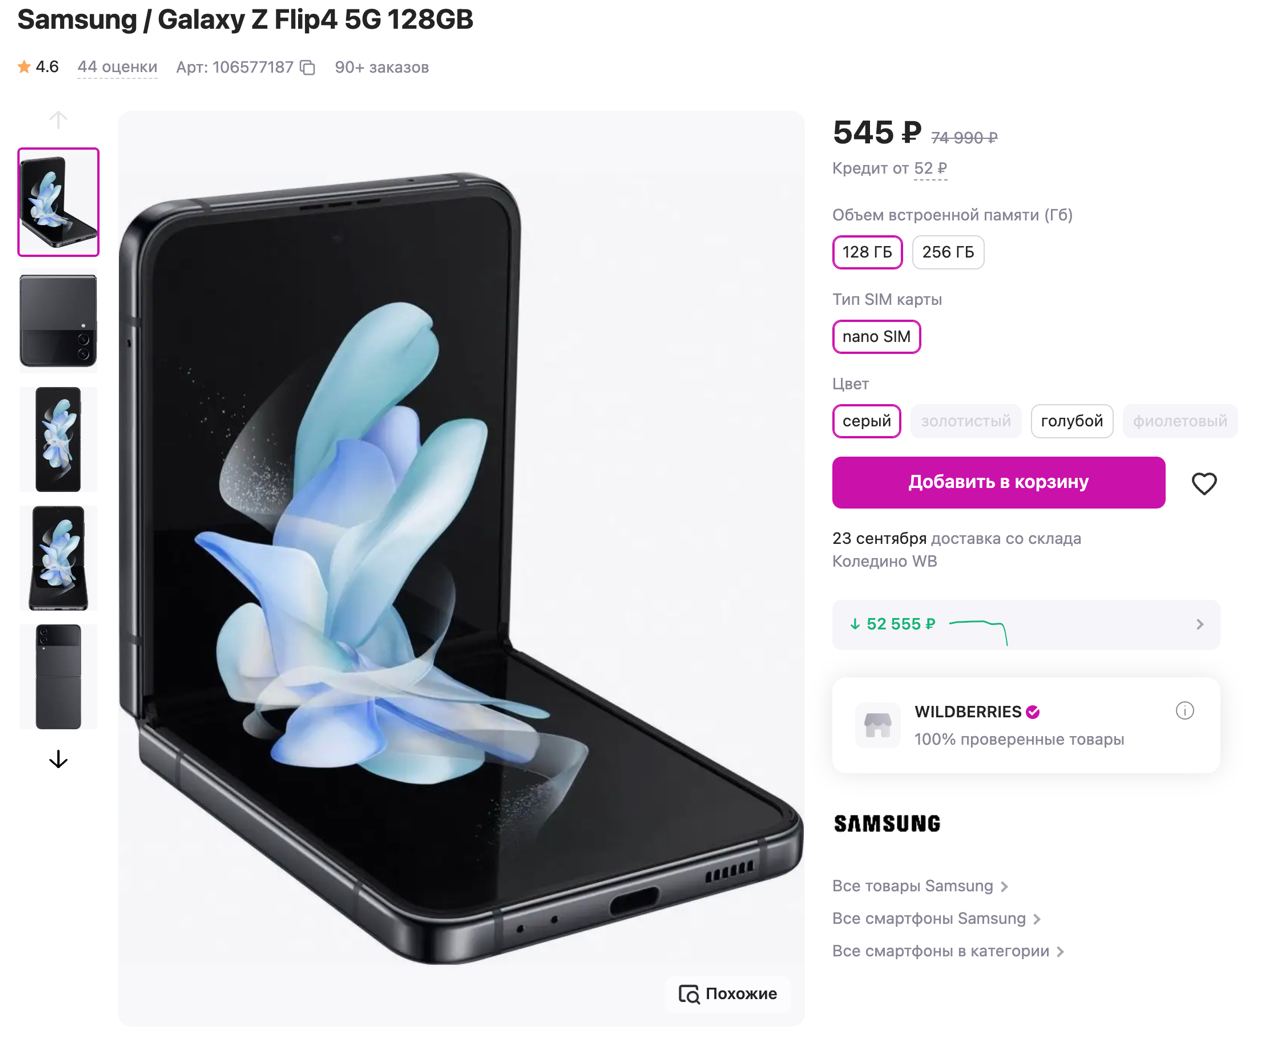Expand Все смартфоны в категории link
This screenshot has height=1041, width=1280.
1060,952
